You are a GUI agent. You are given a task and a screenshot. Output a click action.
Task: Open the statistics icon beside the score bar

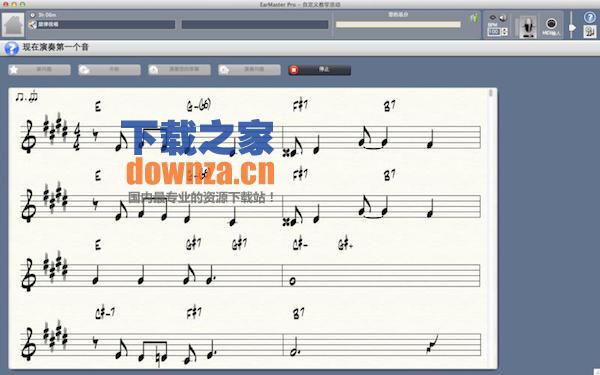tap(474, 18)
